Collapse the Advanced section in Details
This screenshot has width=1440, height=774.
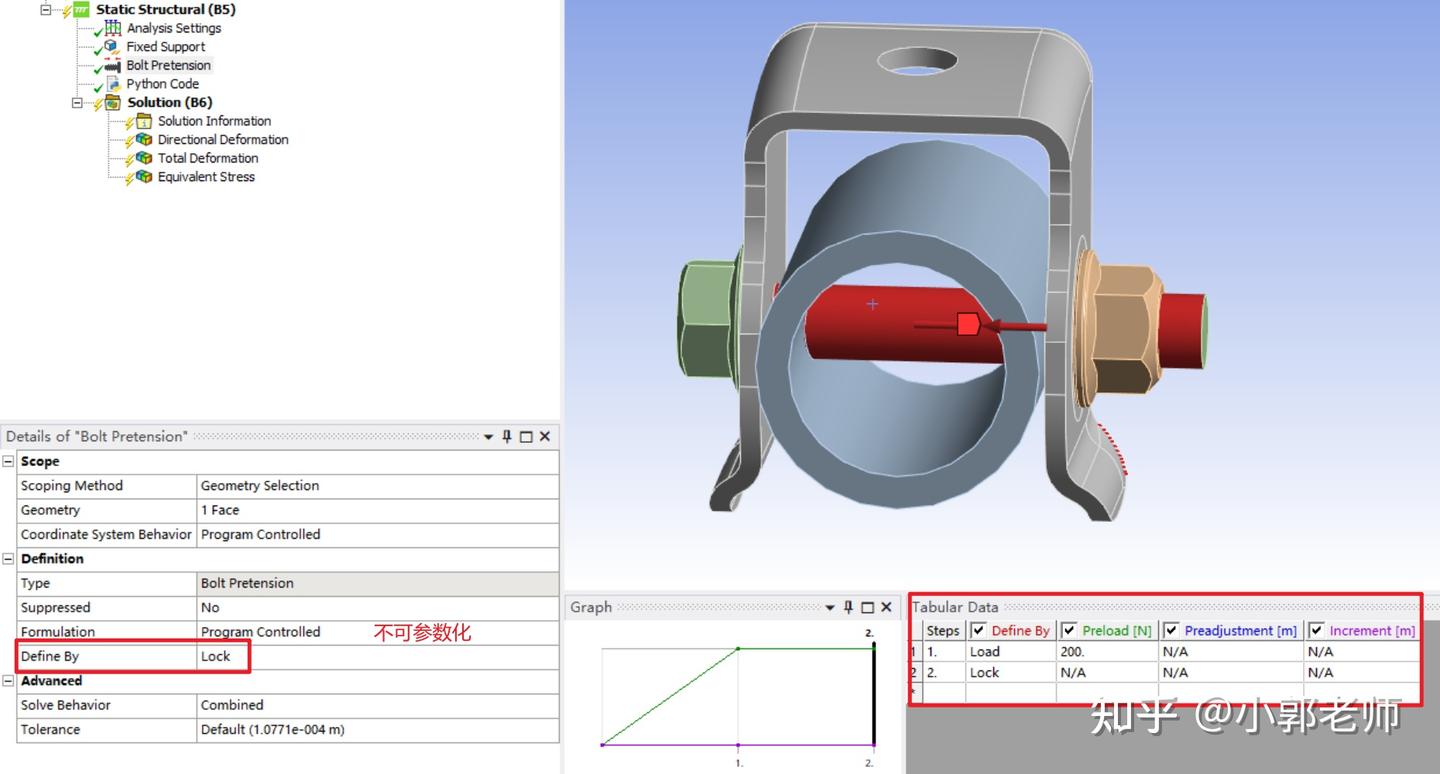(x=9, y=681)
